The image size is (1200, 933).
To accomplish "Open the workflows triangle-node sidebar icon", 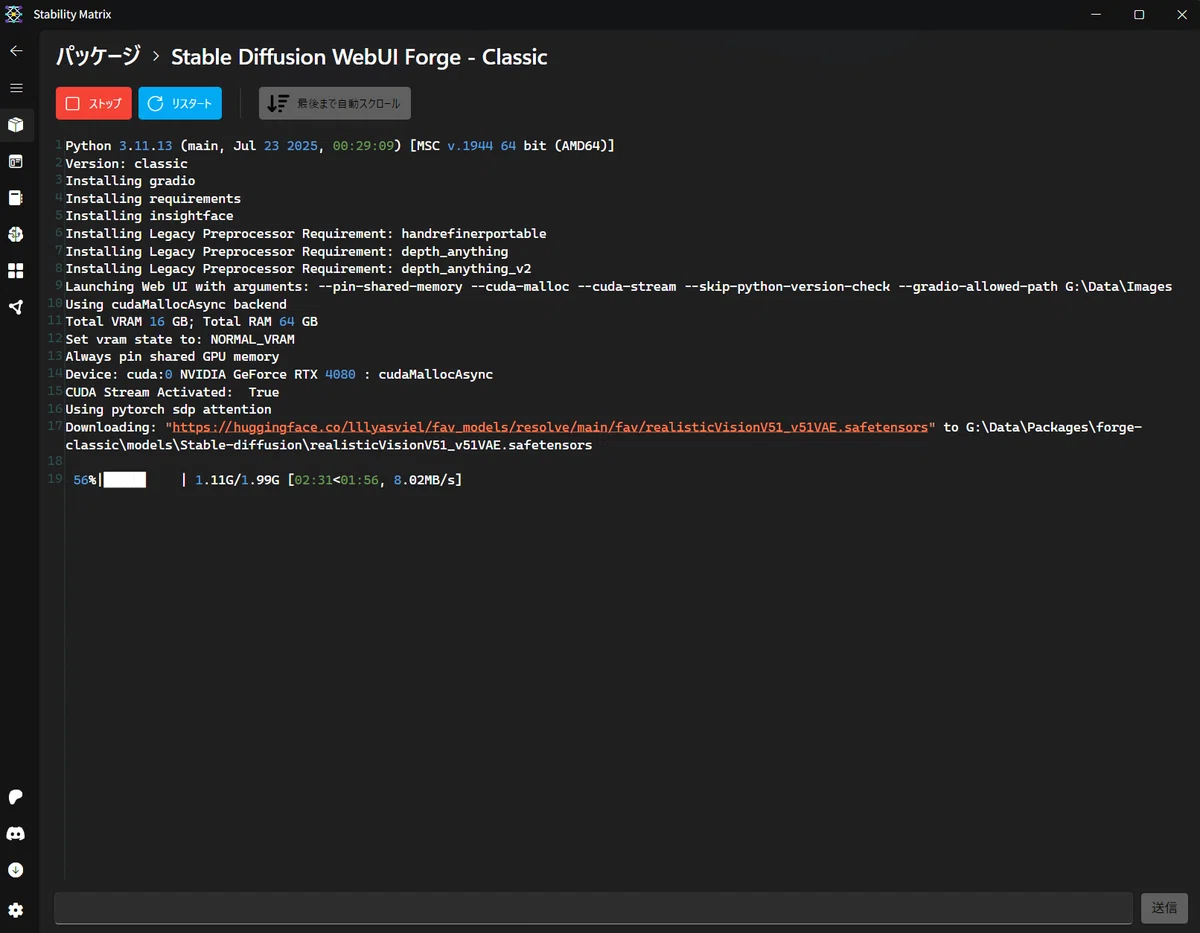I will coord(16,307).
